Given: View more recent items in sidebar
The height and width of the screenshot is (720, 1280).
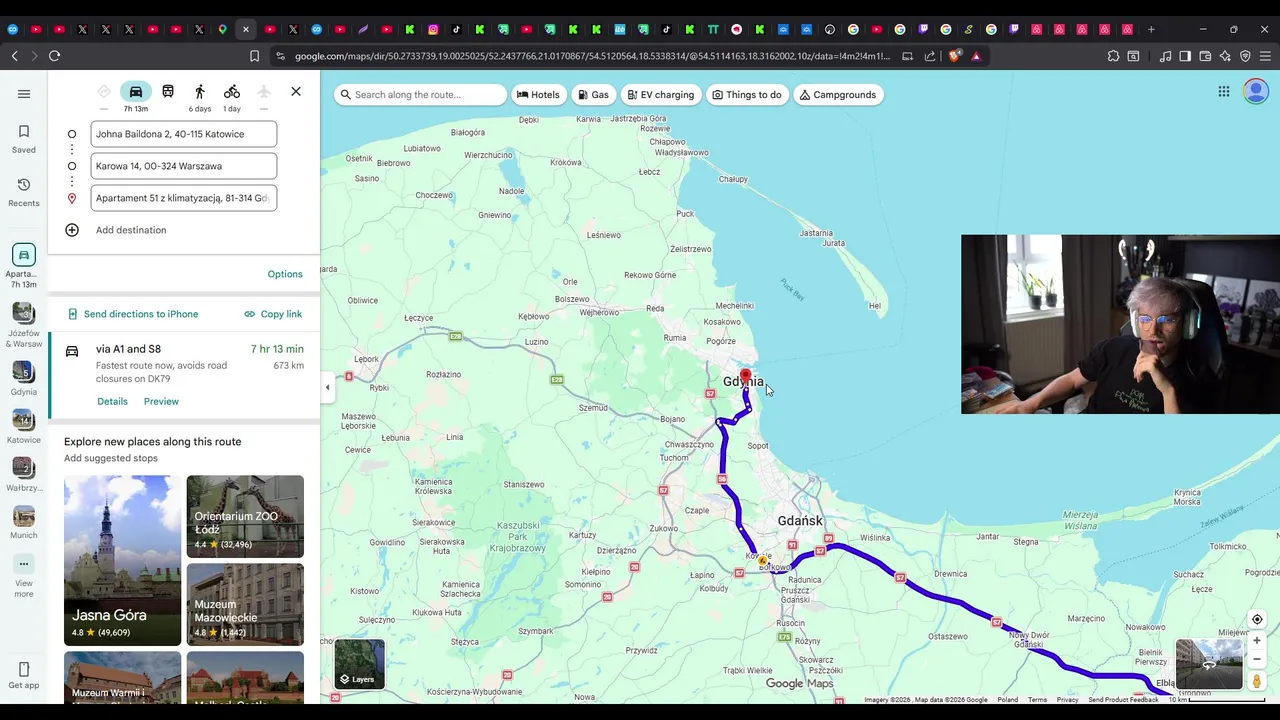Looking at the screenshot, I should (x=24, y=576).
